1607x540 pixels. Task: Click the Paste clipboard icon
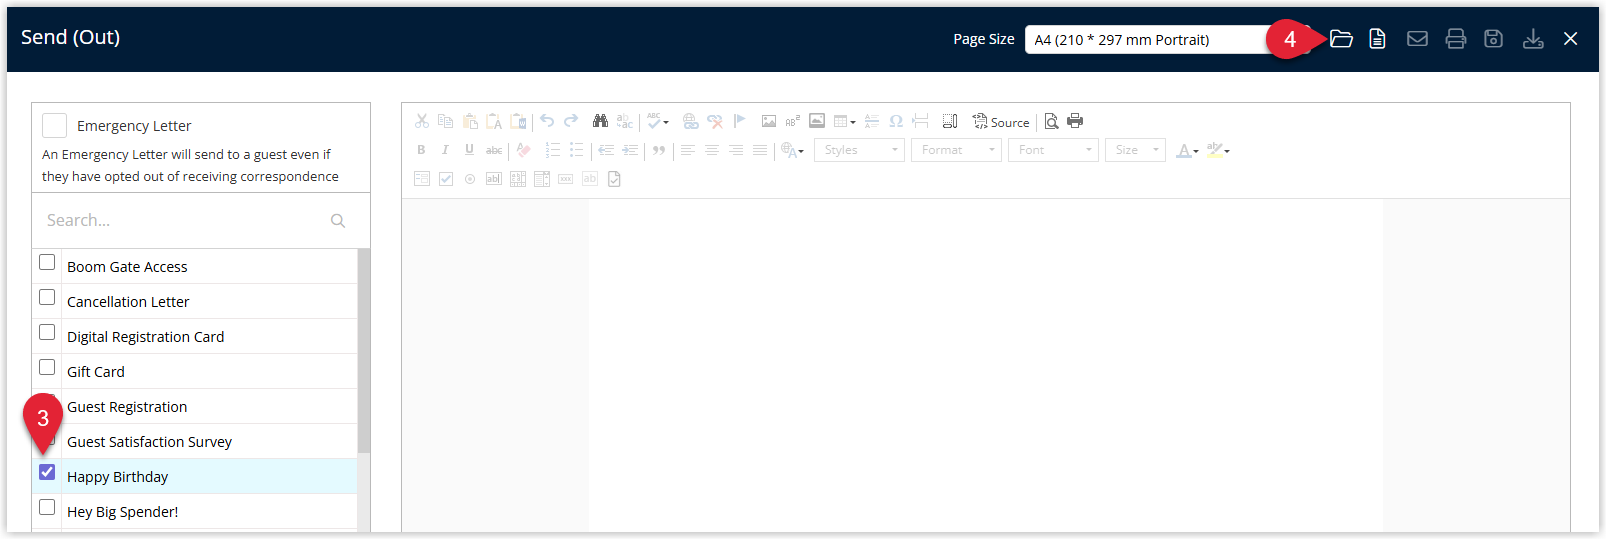[470, 121]
